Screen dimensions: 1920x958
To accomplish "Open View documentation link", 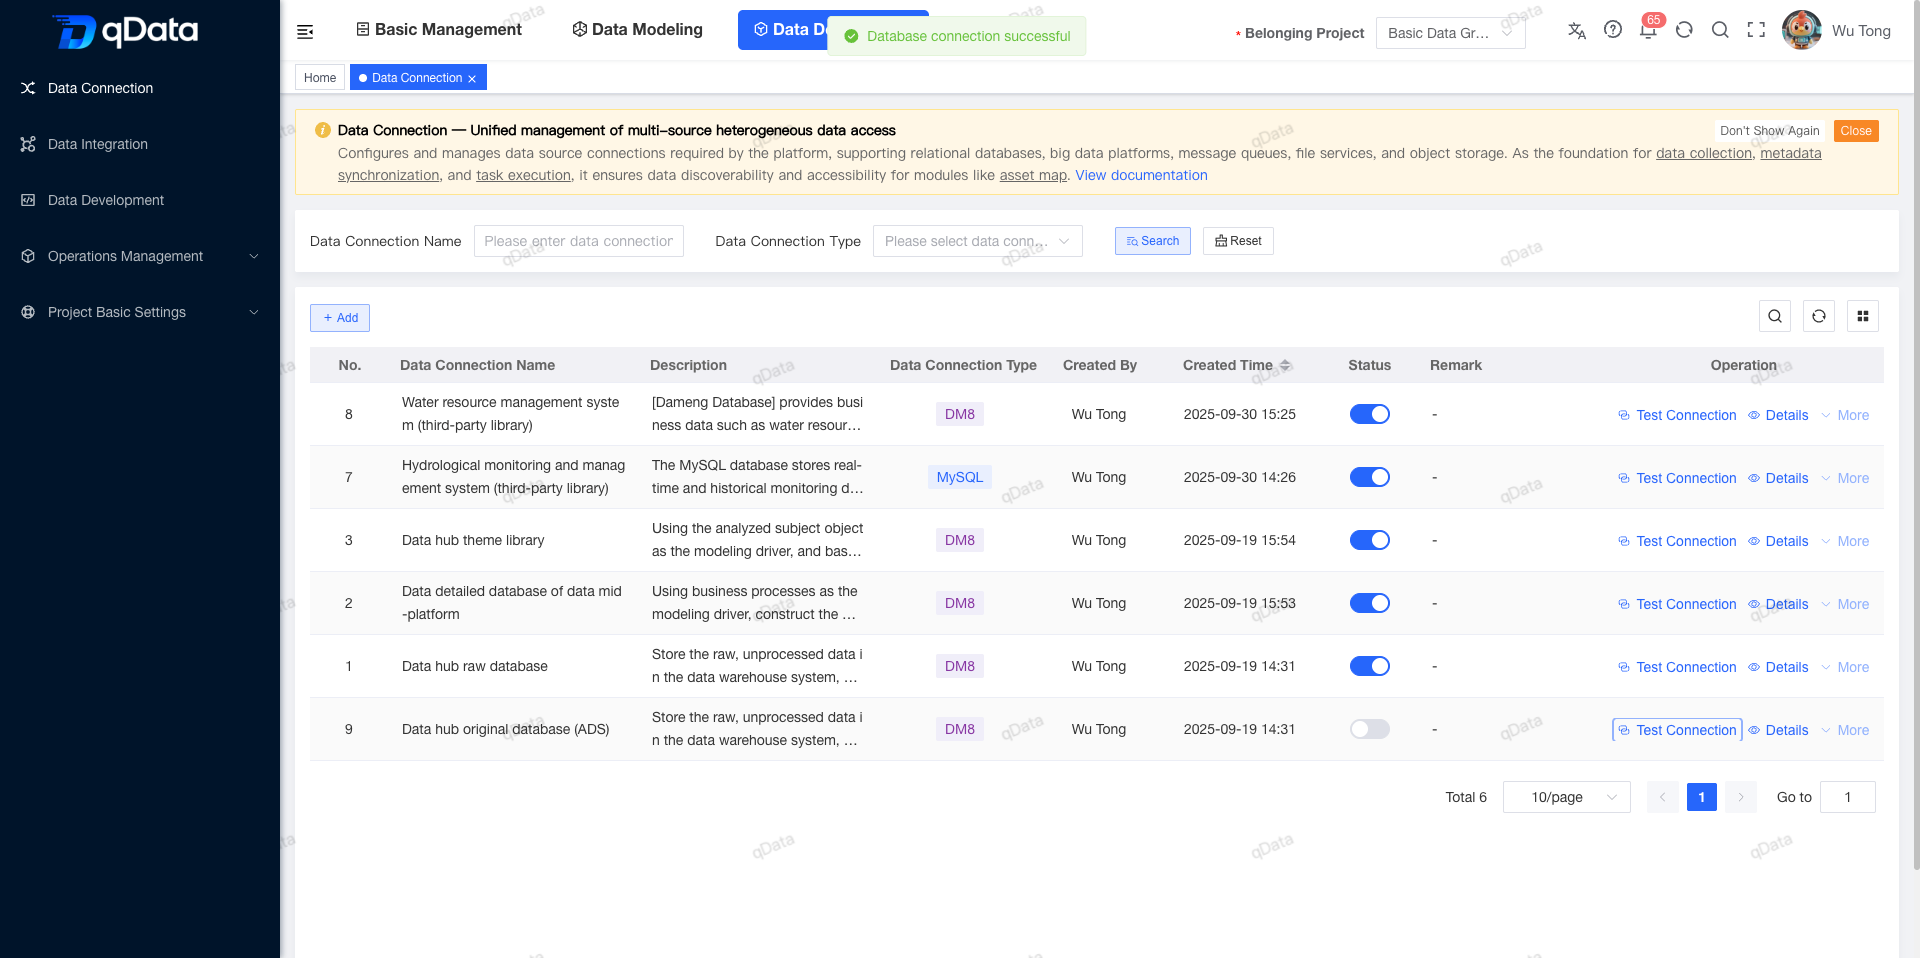I will point(1141,175).
